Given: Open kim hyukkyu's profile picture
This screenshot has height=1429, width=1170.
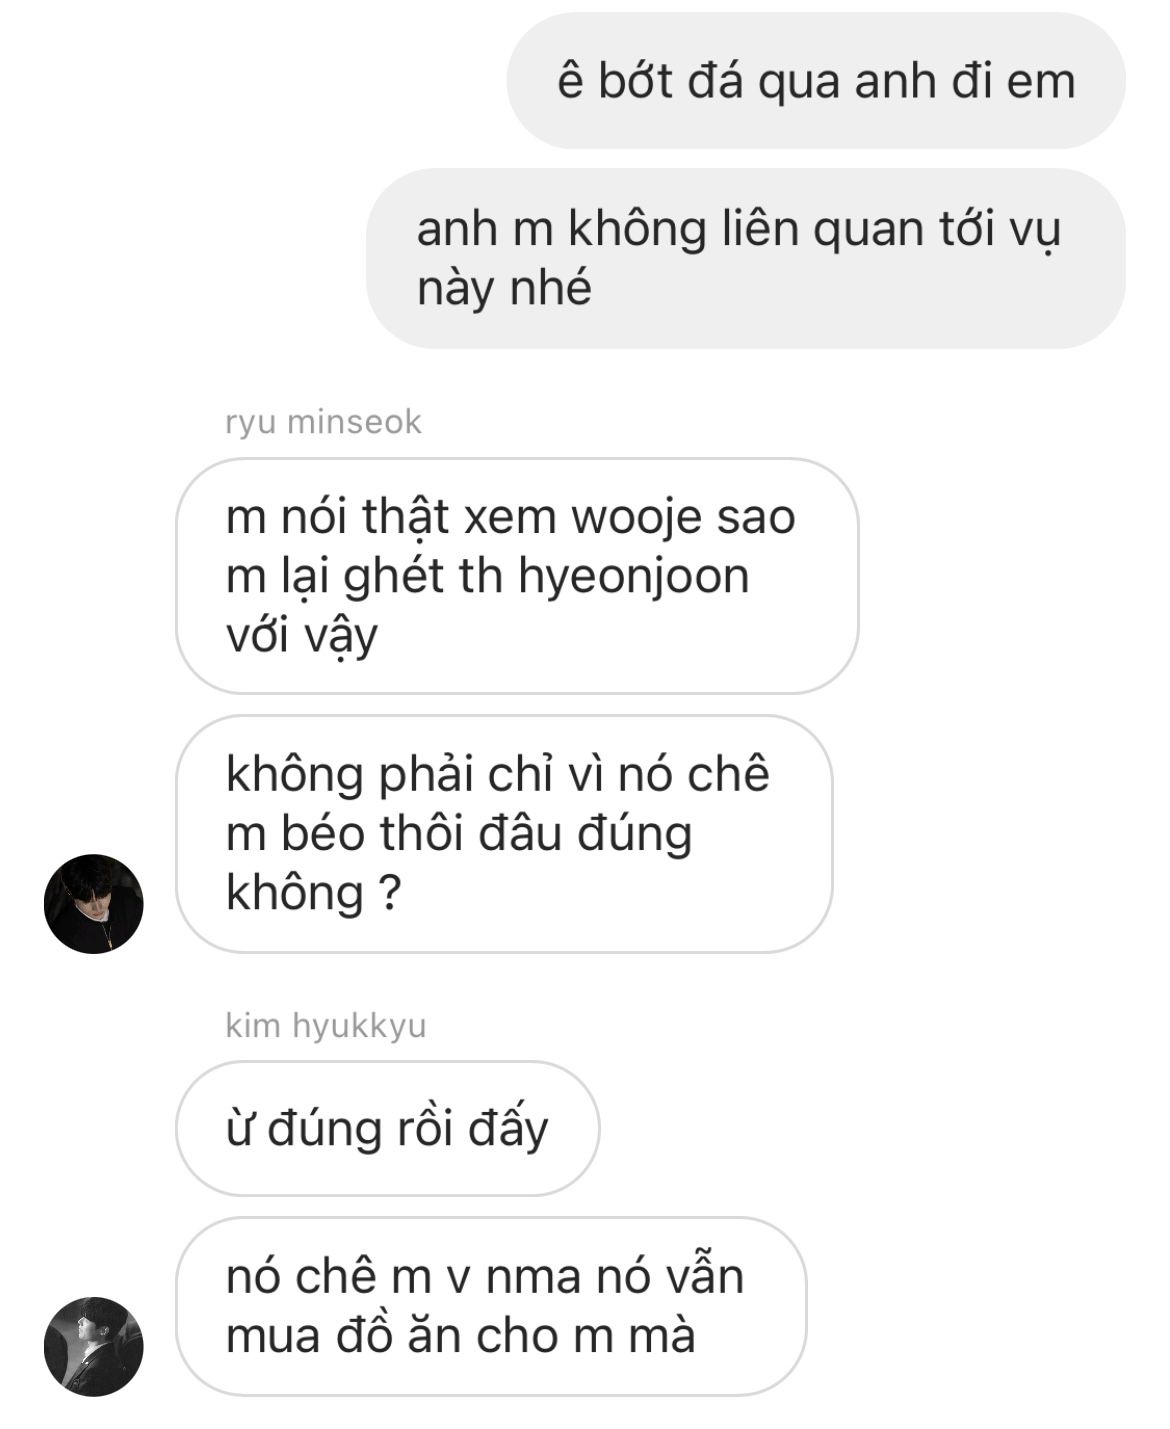Looking at the screenshot, I should (x=93, y=1346).
